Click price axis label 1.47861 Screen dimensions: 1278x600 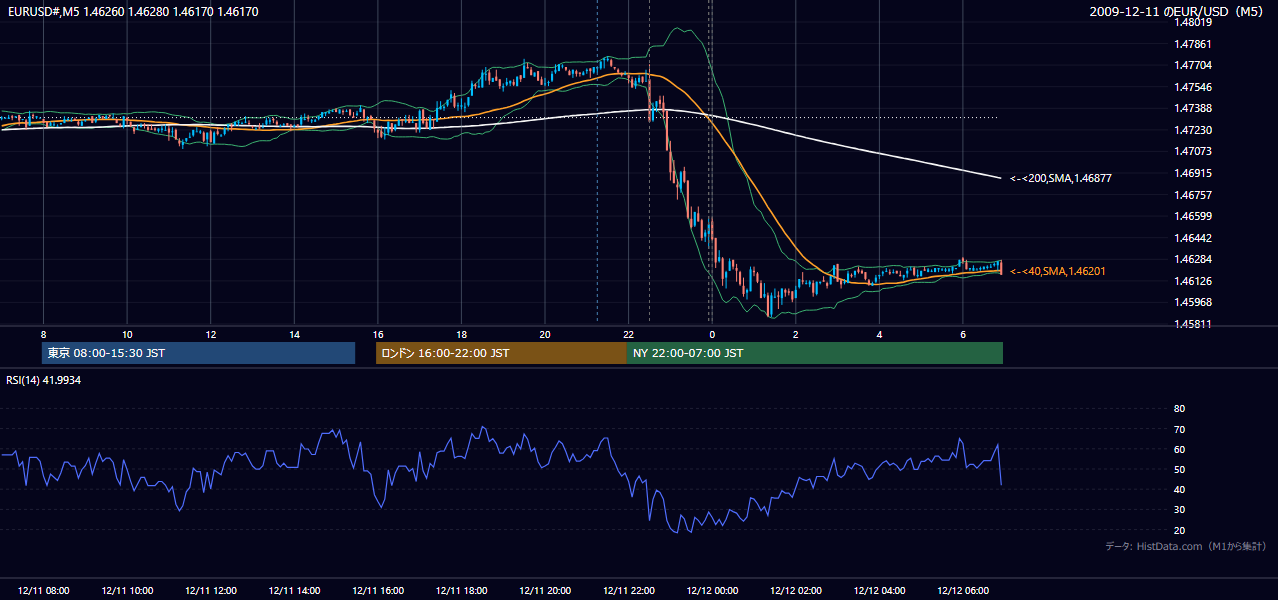(x=1194, y=44)
